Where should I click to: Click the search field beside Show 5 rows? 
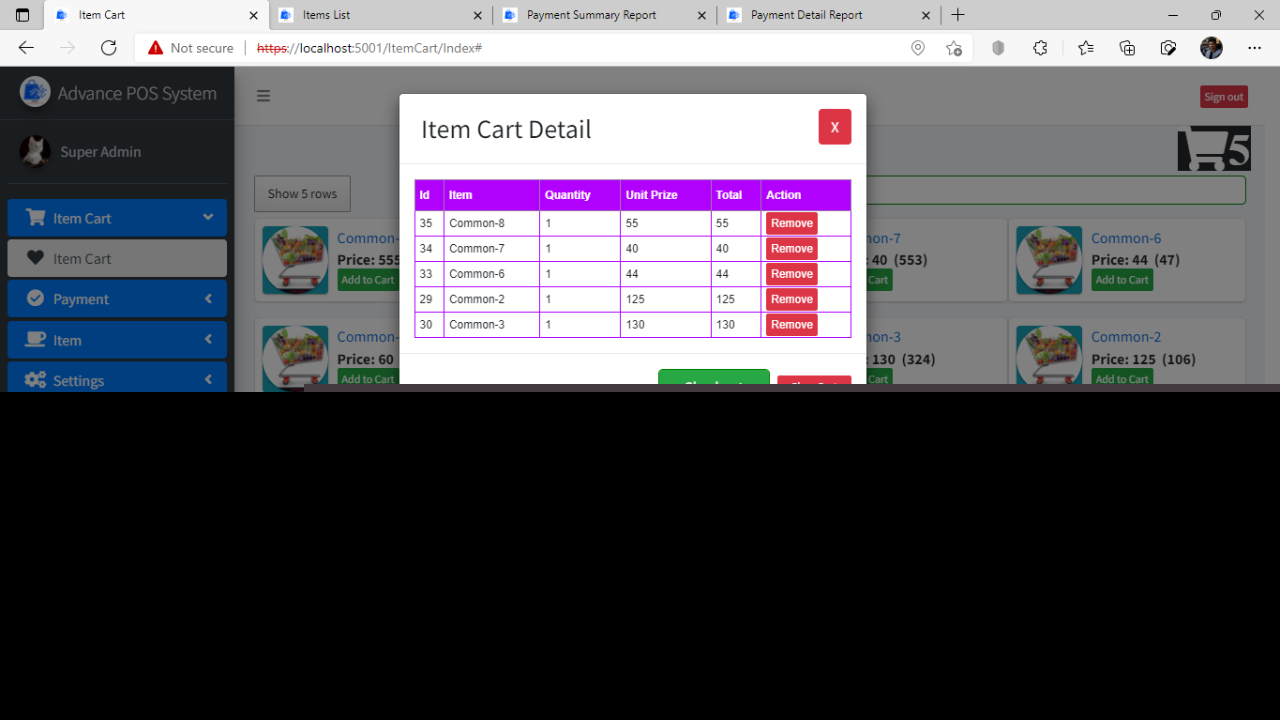click(x=1056, y=190)
